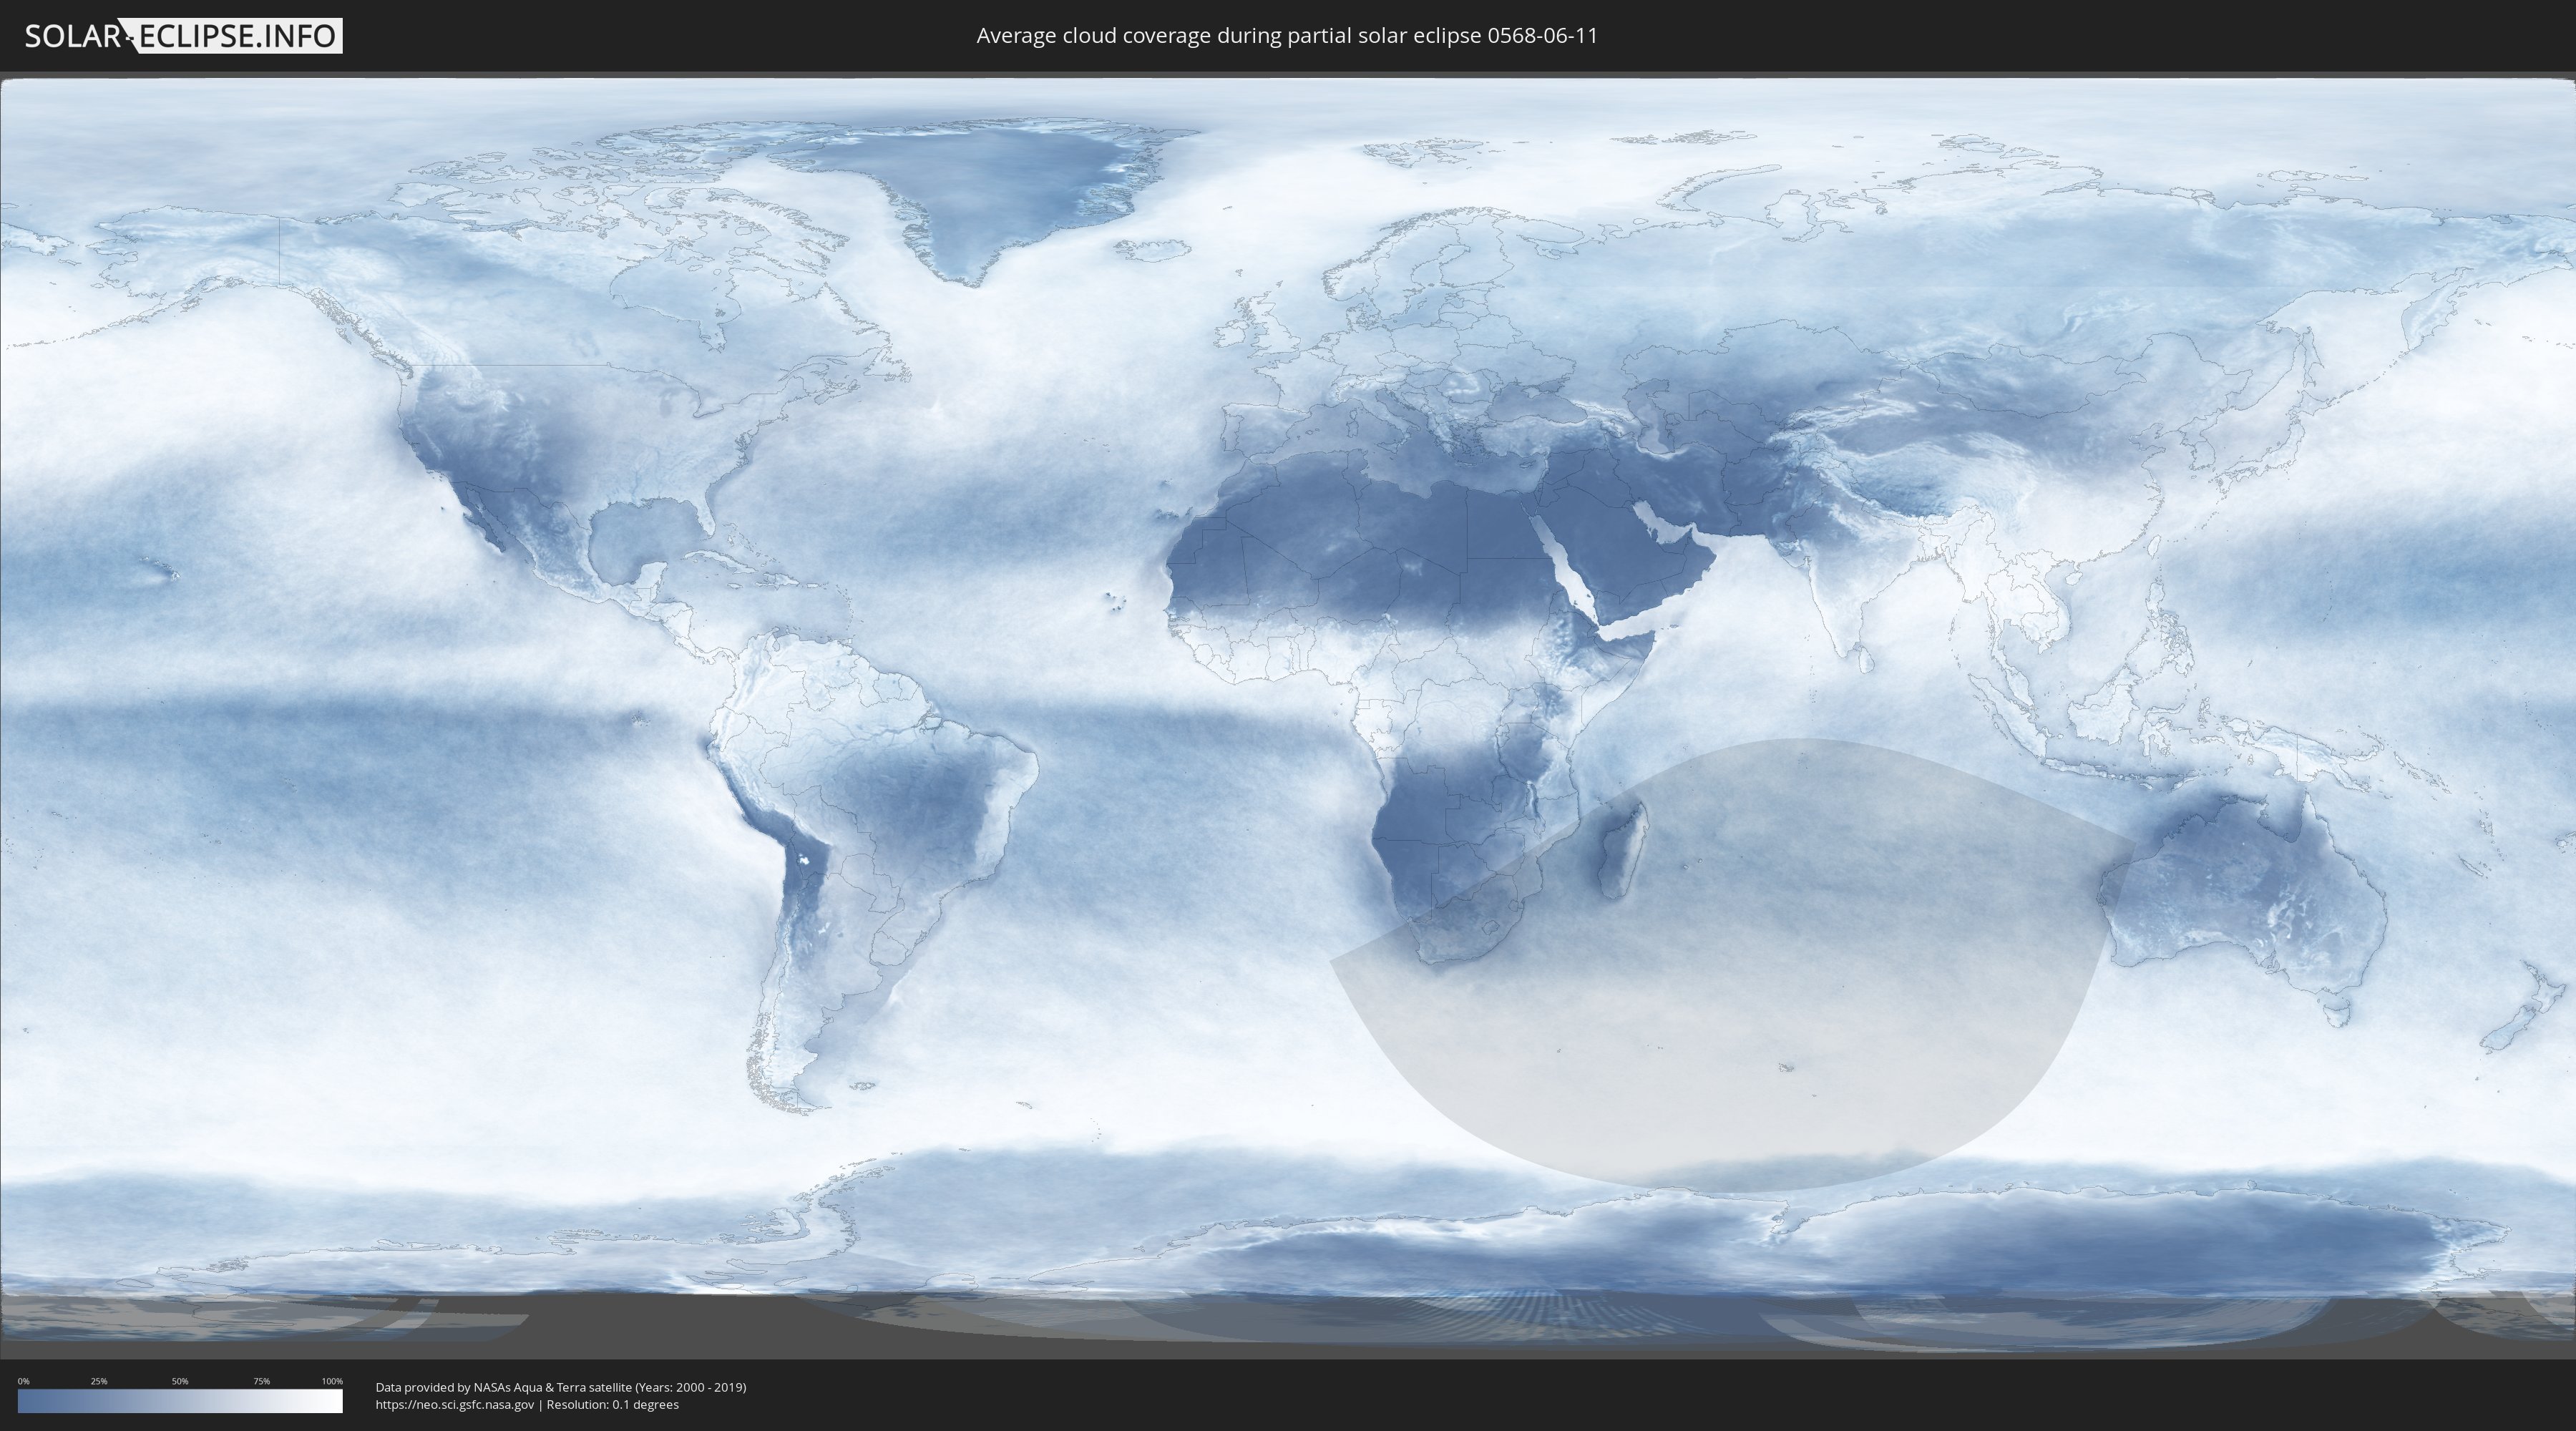Click the NASA Aqua & Terra data credit
Viewport: 2576px width, 1431px height.
click(561, 1387)
